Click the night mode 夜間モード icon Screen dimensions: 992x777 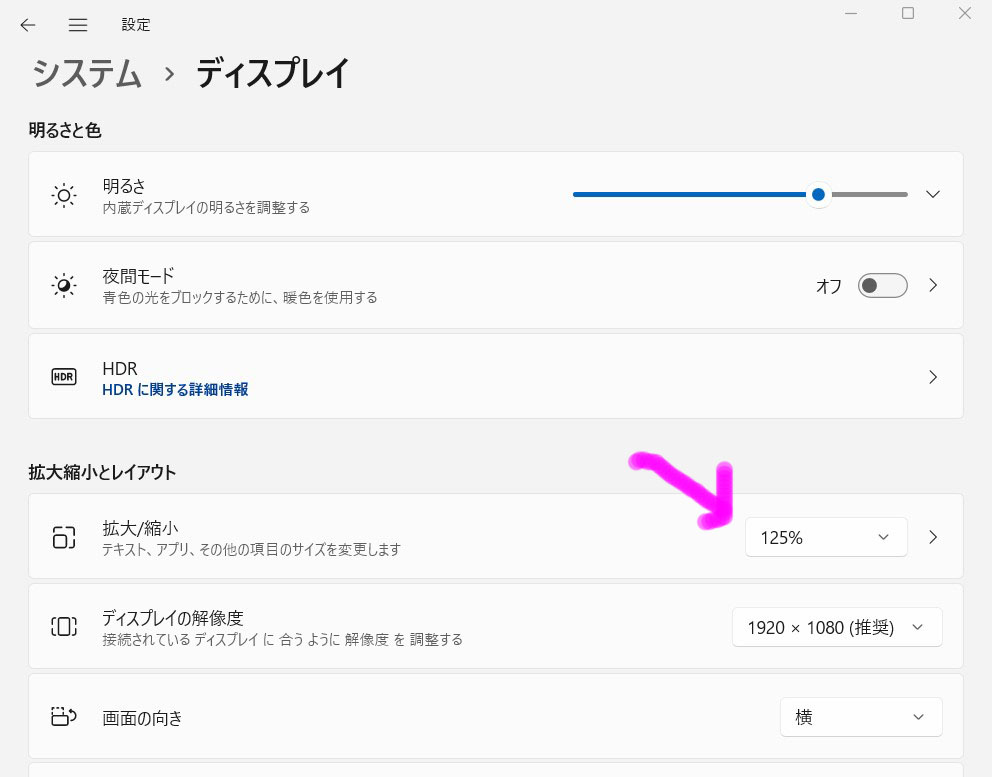point(64,286)
